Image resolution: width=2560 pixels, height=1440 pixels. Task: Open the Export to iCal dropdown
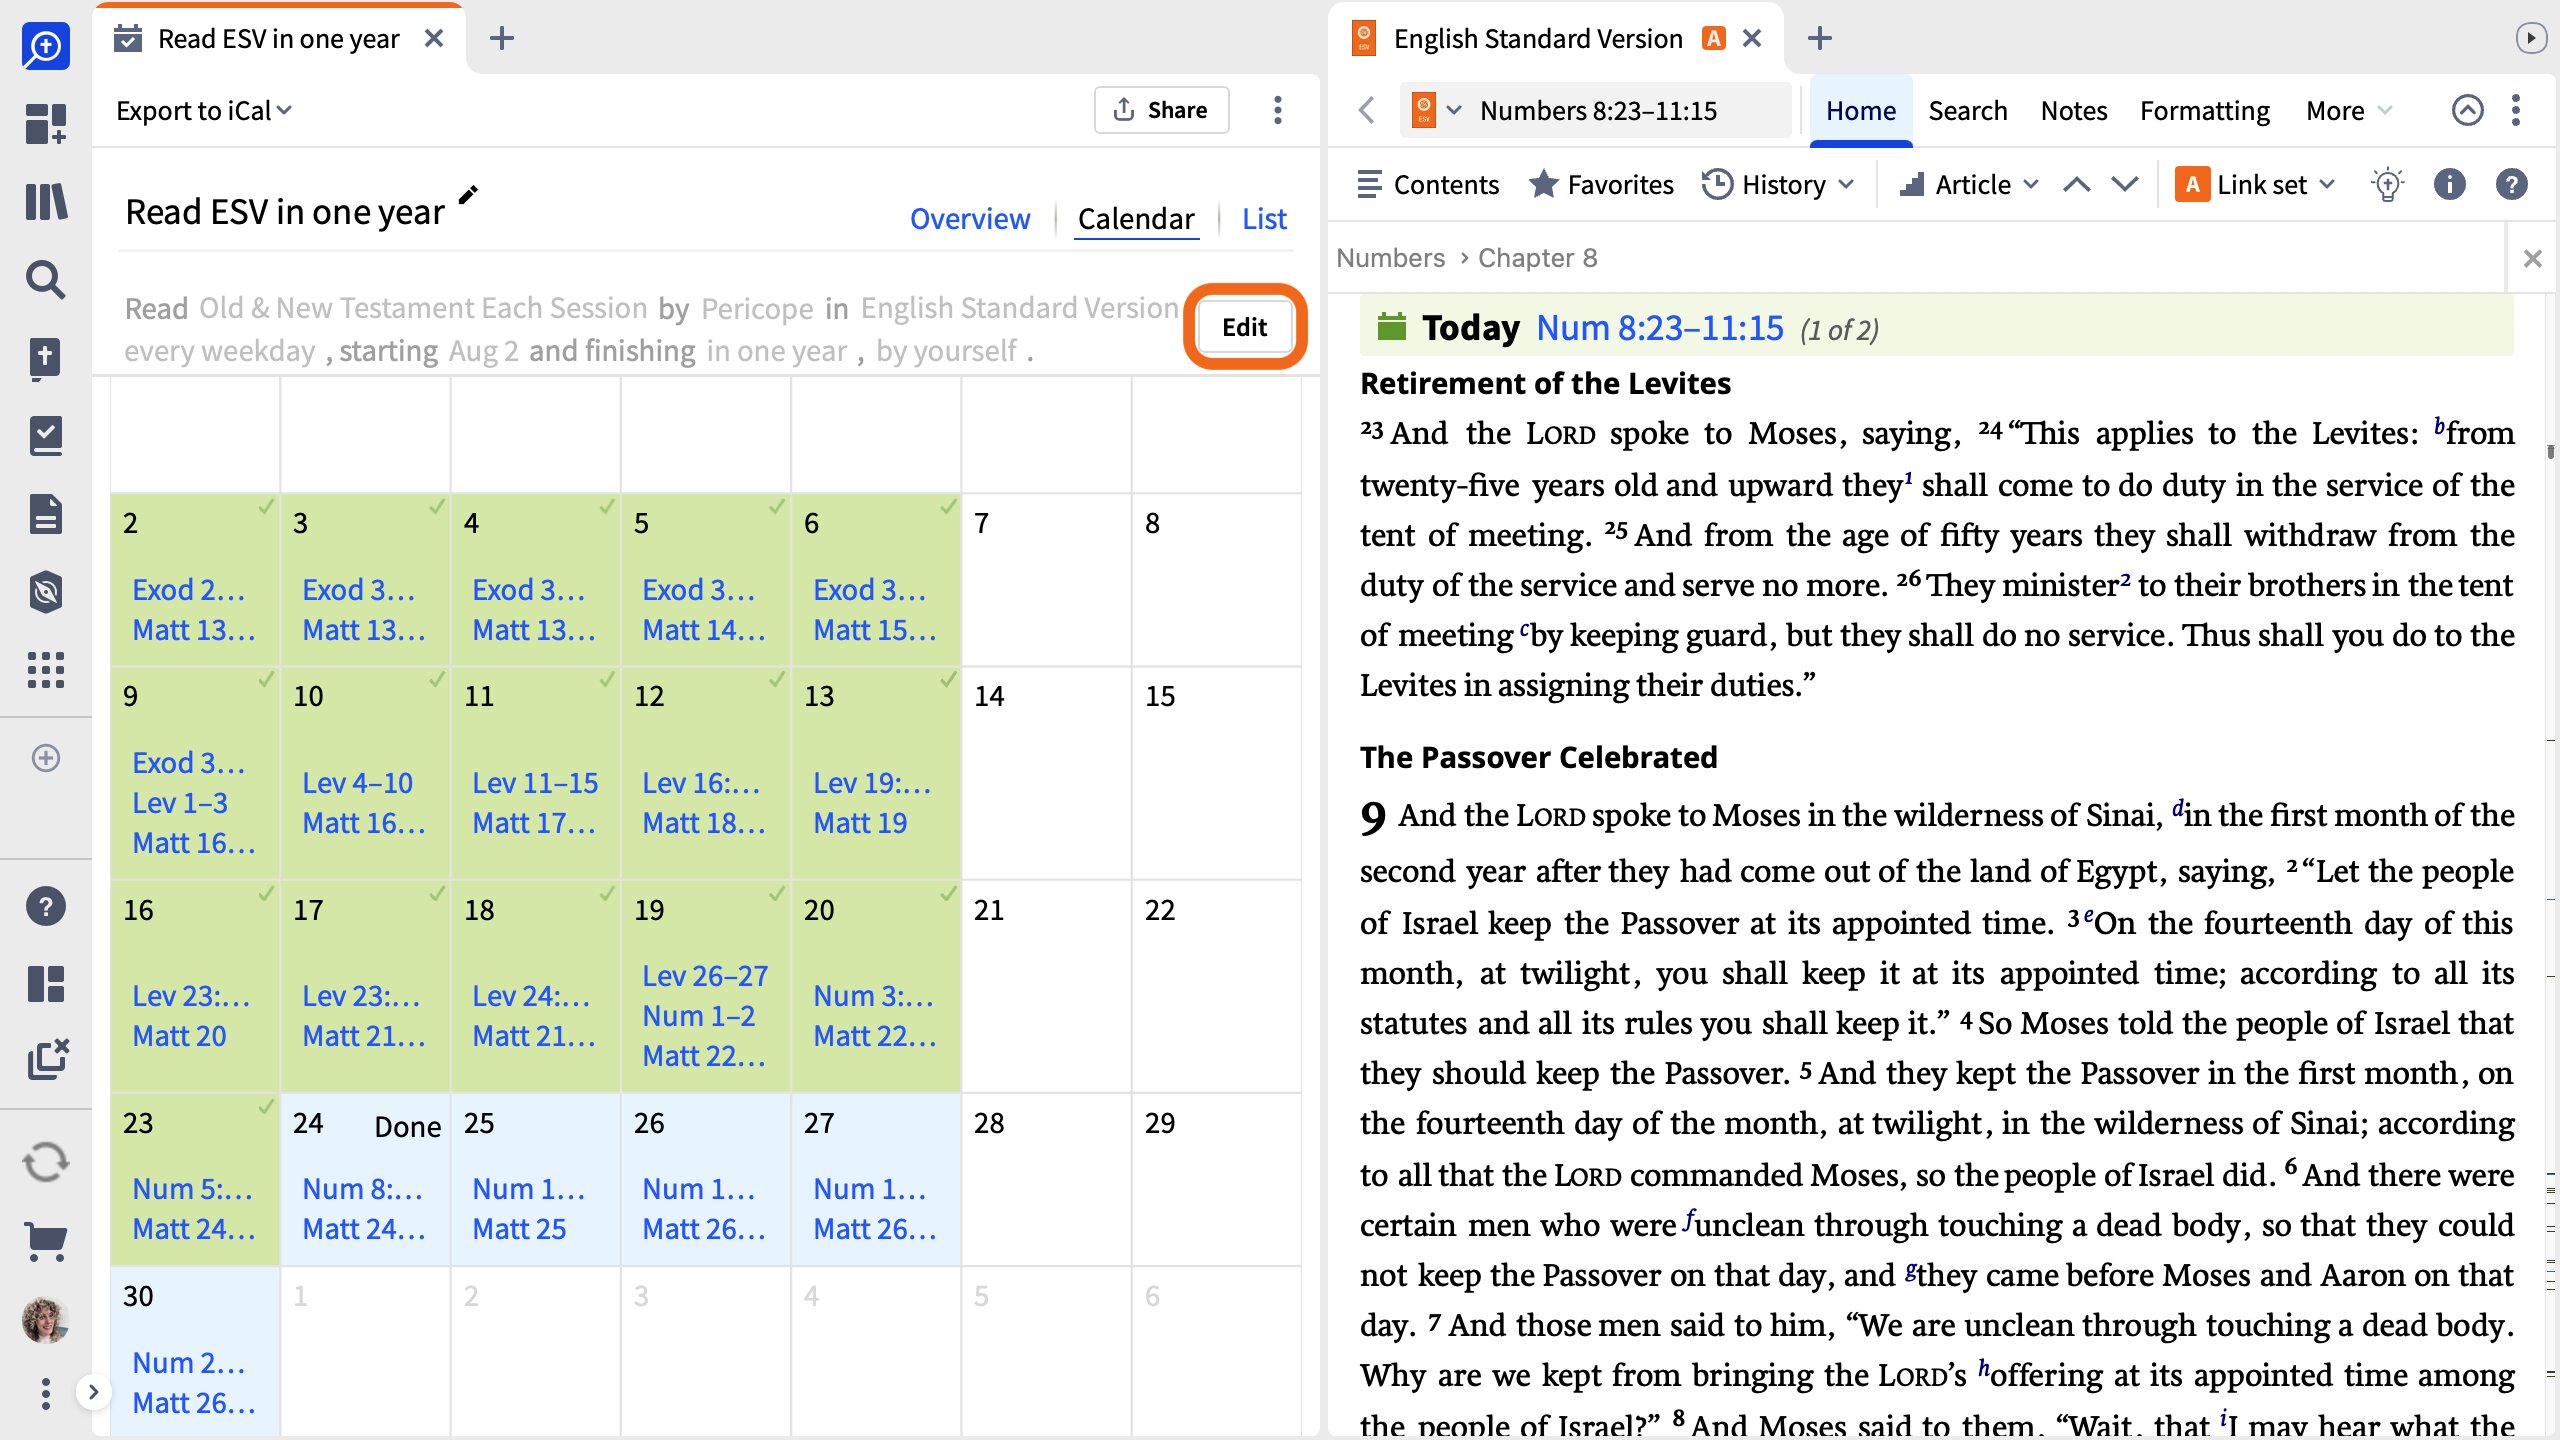(x=204, y=110)
